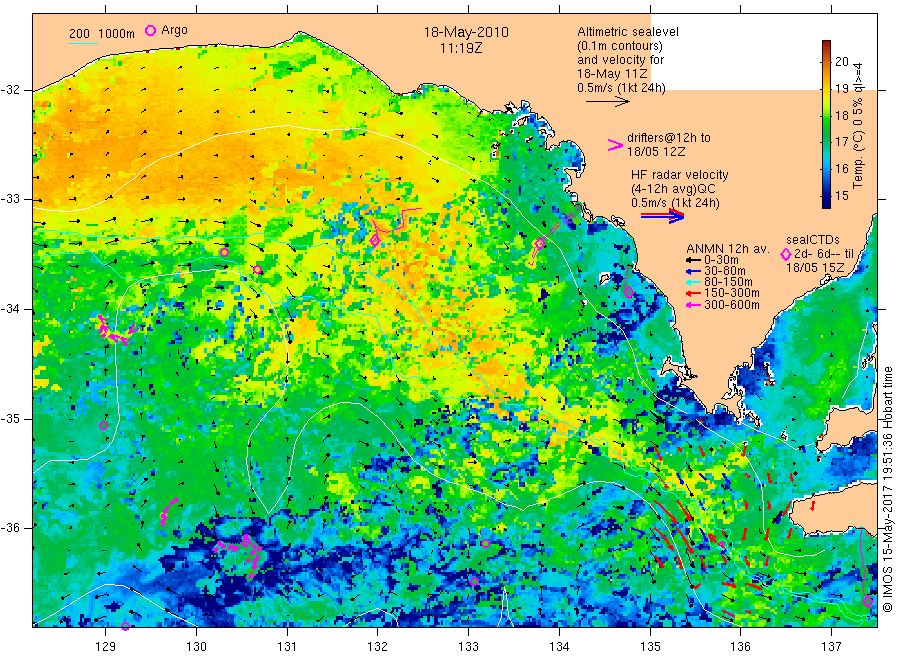The width and height of the screenshot is (900, 660).
Task: Click the latitude axis label '-32'
Action: pyautogui.click(x=10, y=90)
